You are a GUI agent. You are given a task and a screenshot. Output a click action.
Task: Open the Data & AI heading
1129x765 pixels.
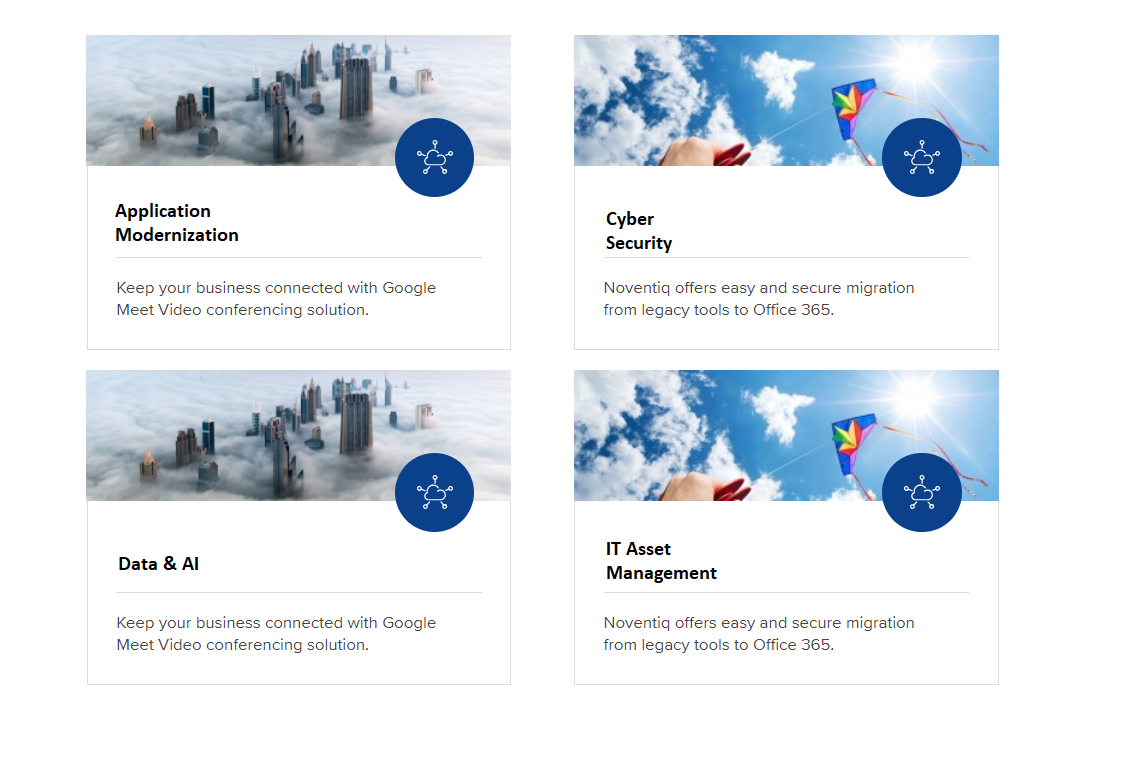pyautogui.click(x=158, y=563)
